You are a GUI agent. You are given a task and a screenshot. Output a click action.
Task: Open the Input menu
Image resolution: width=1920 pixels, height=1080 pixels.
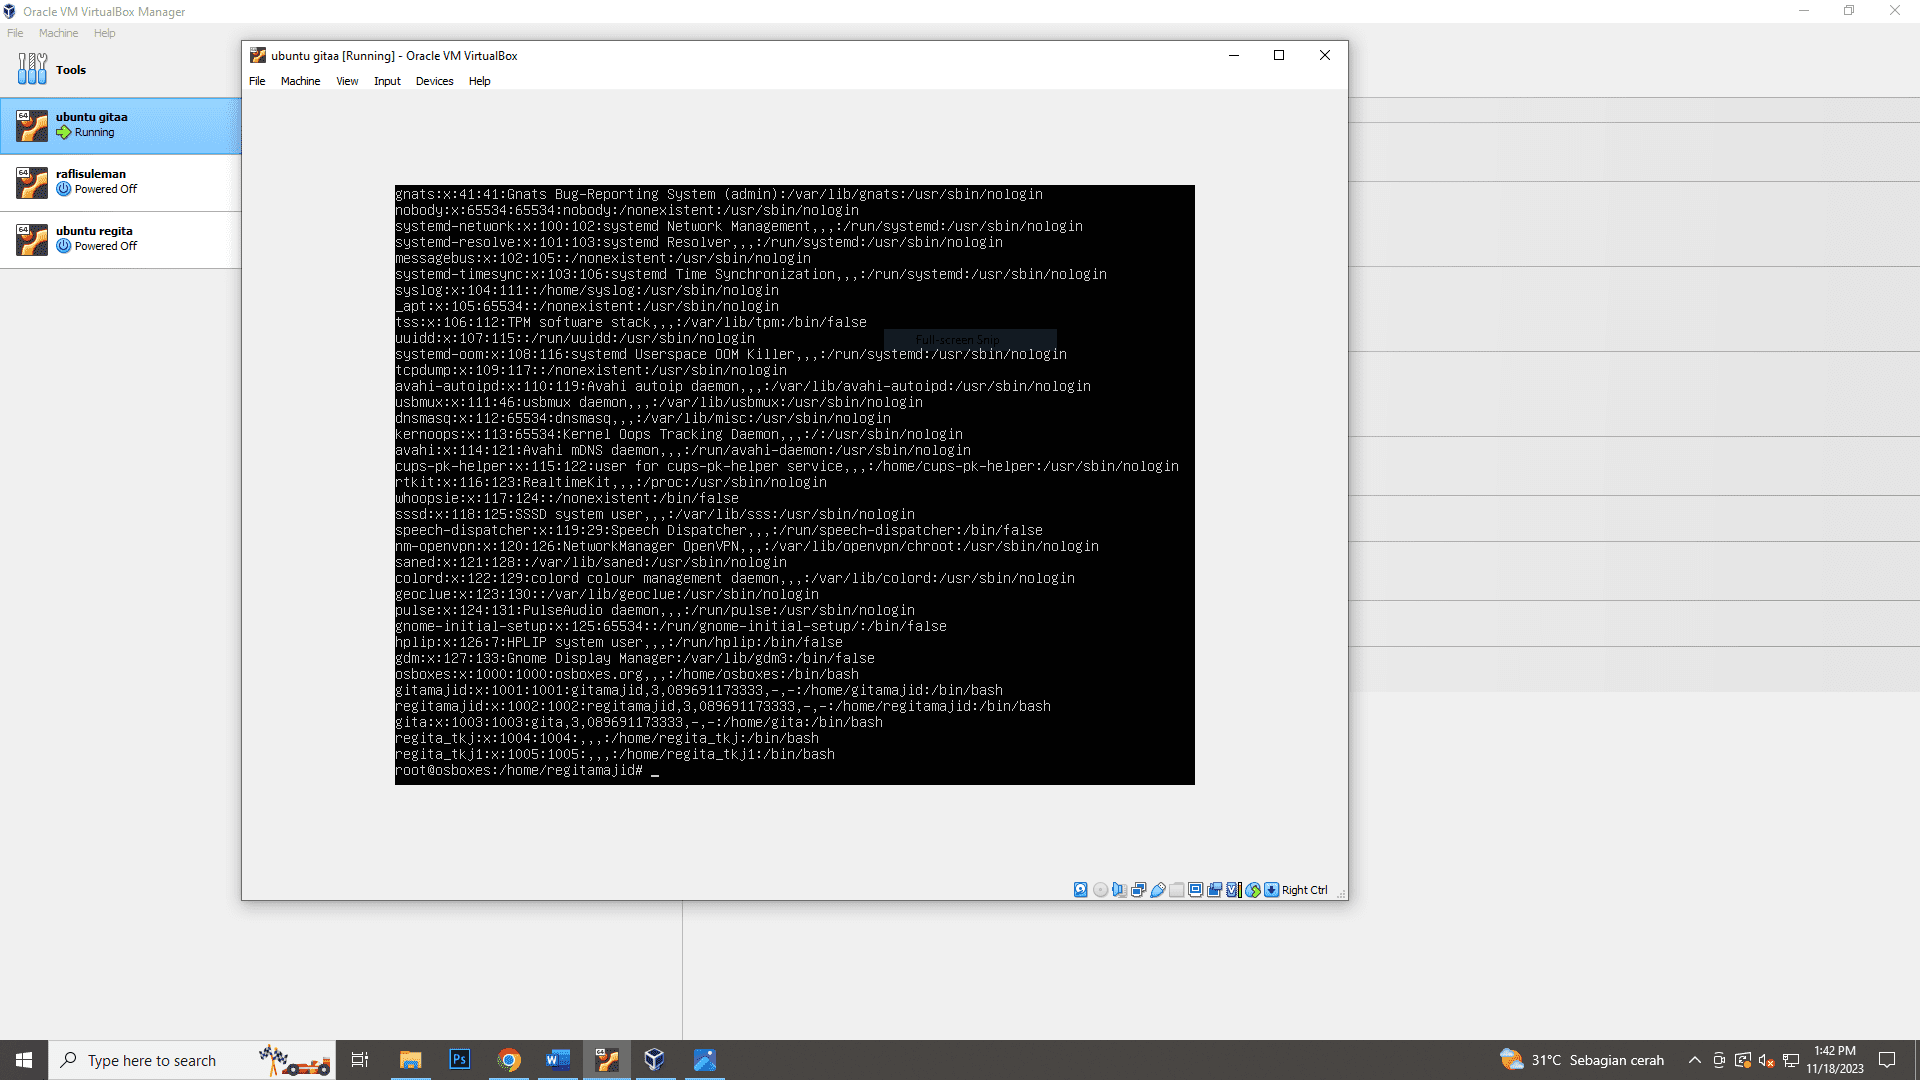(387, 81)
